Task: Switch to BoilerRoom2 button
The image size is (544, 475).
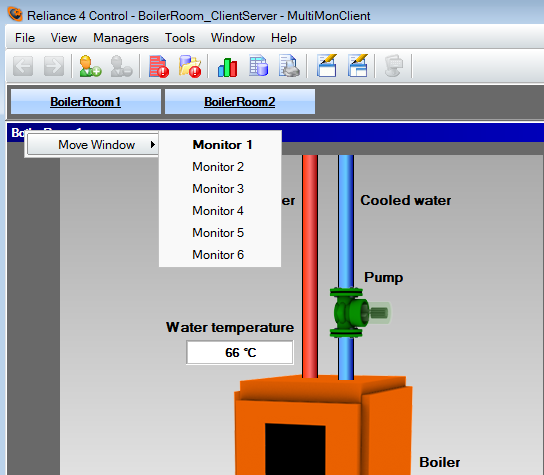Action: tap(240, 102)
